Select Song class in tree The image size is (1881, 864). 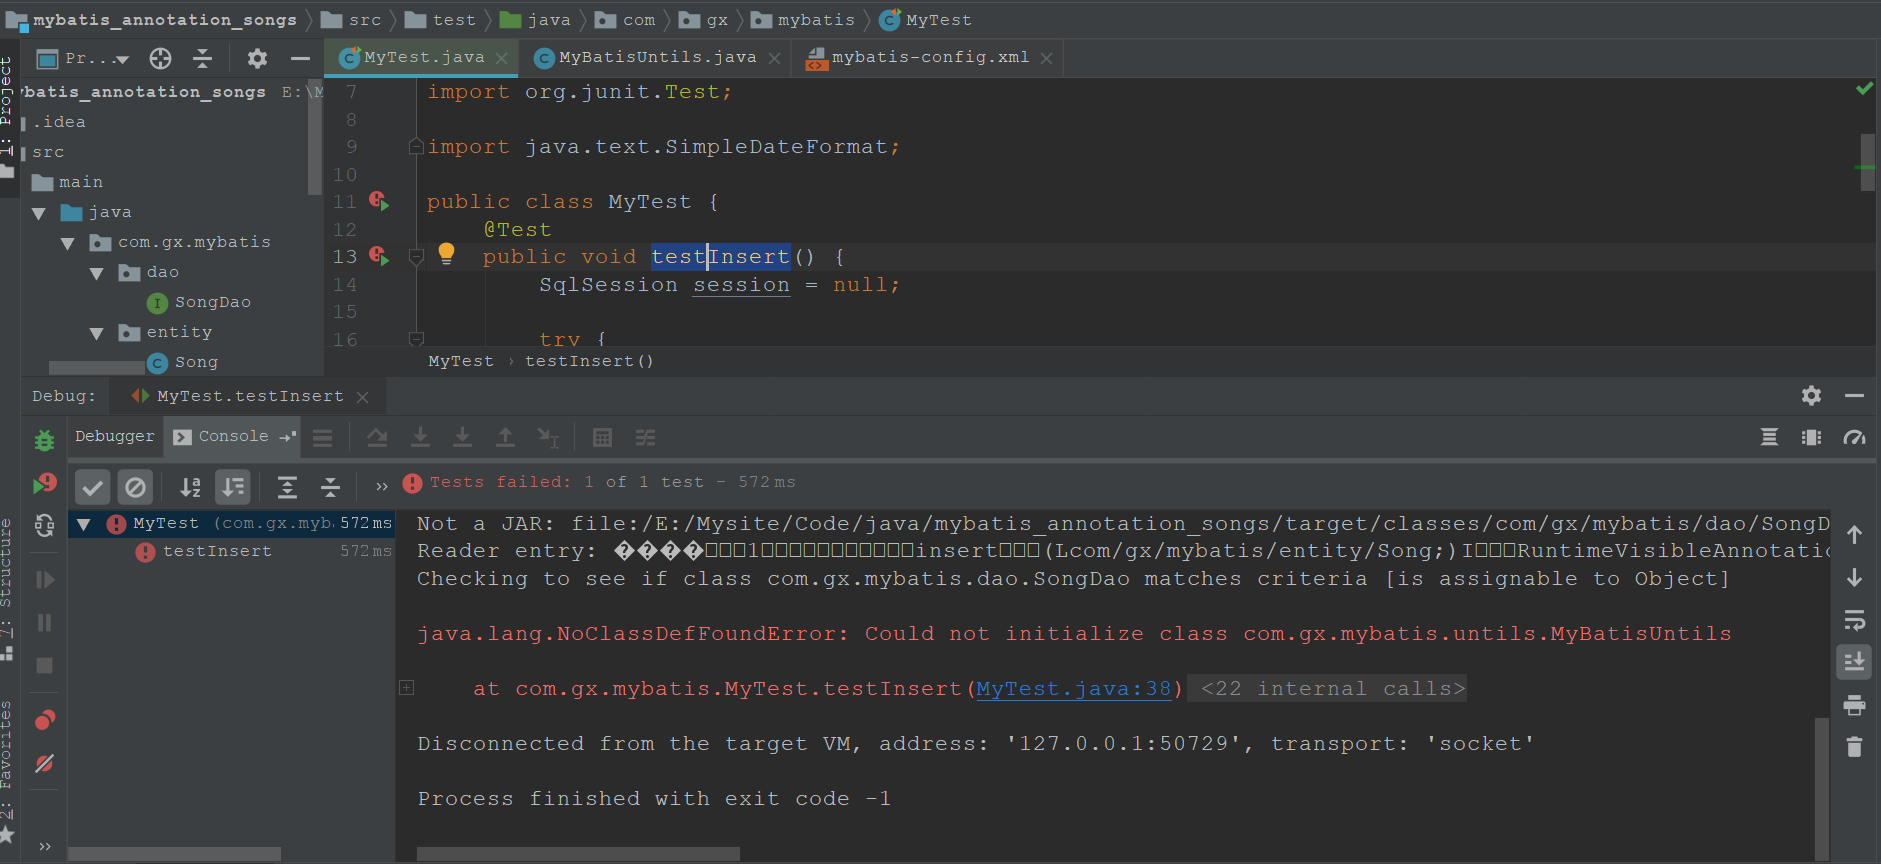coord(183,362)
